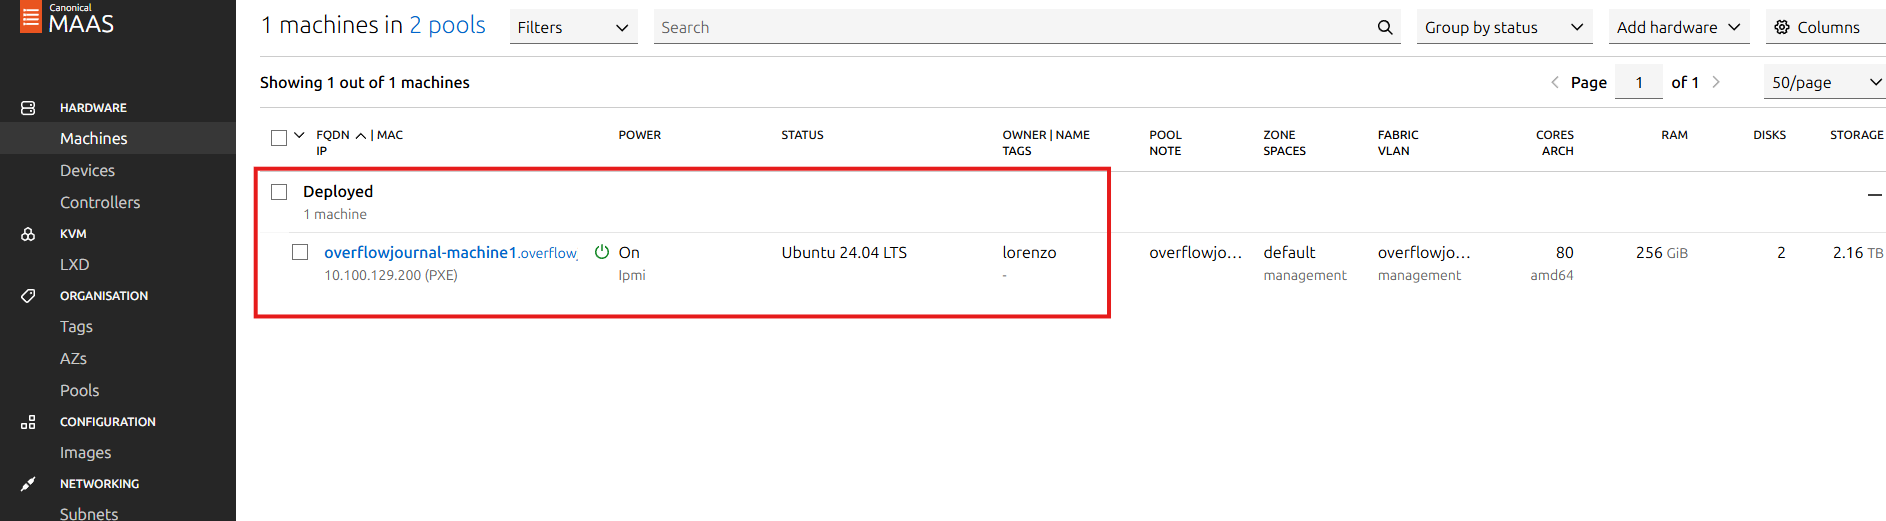Viewport: 1886px width, 521px height.
Task: Open the overflowjournal-machine1 machine link
Action: 451,252
